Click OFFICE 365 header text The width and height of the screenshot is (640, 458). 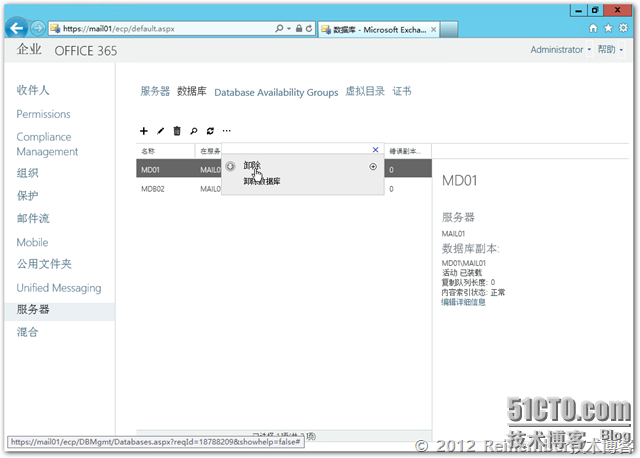86,51
